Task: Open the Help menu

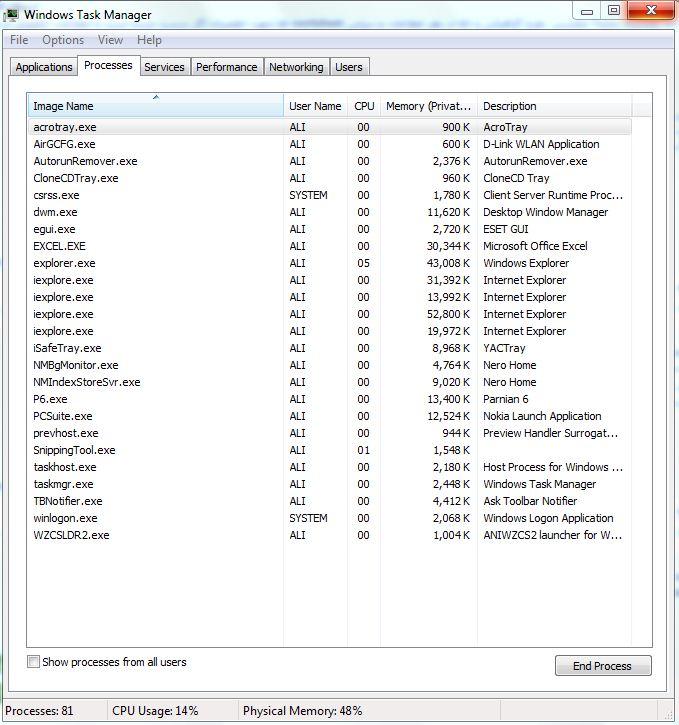Action: coord(149,40)
